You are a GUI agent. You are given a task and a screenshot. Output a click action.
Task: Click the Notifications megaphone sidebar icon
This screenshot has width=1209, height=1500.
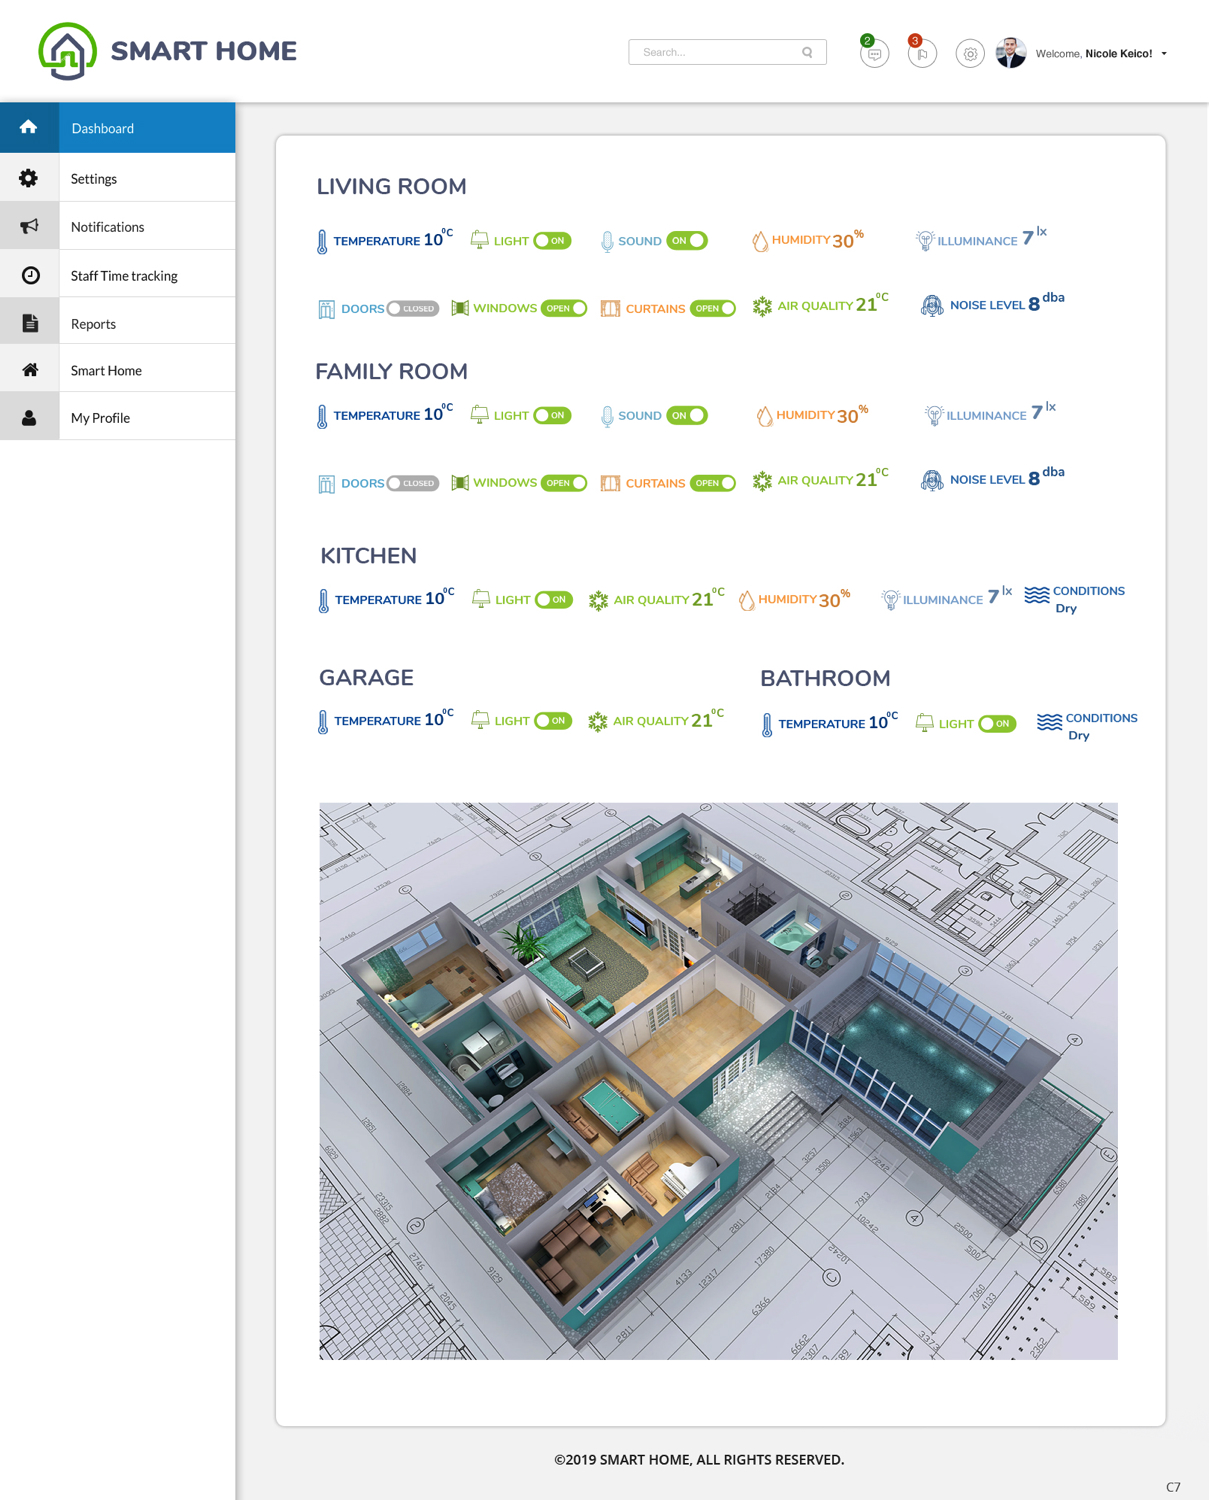pyautogui.click(x=30, y=226)
